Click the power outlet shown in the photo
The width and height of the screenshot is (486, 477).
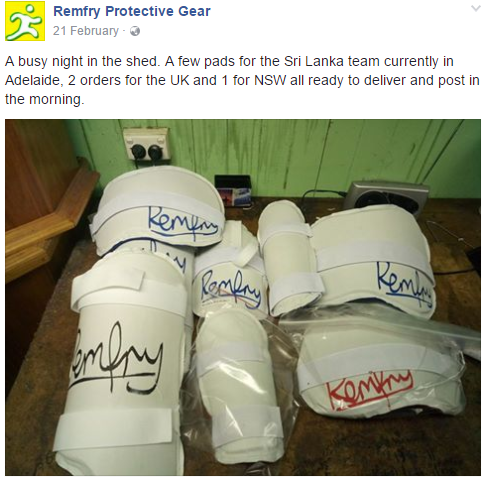[x=146, y=145]
